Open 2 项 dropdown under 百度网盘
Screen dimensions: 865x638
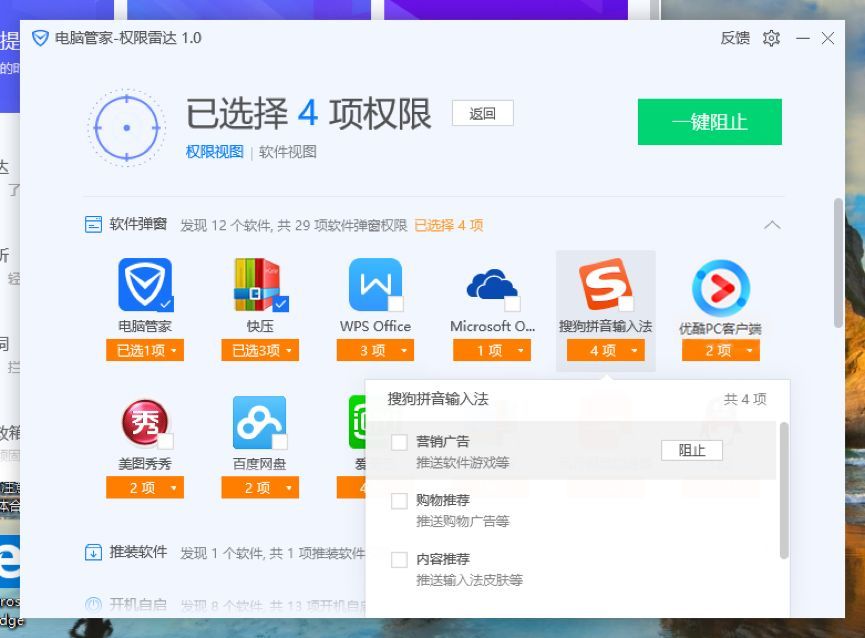coord(260,487)
